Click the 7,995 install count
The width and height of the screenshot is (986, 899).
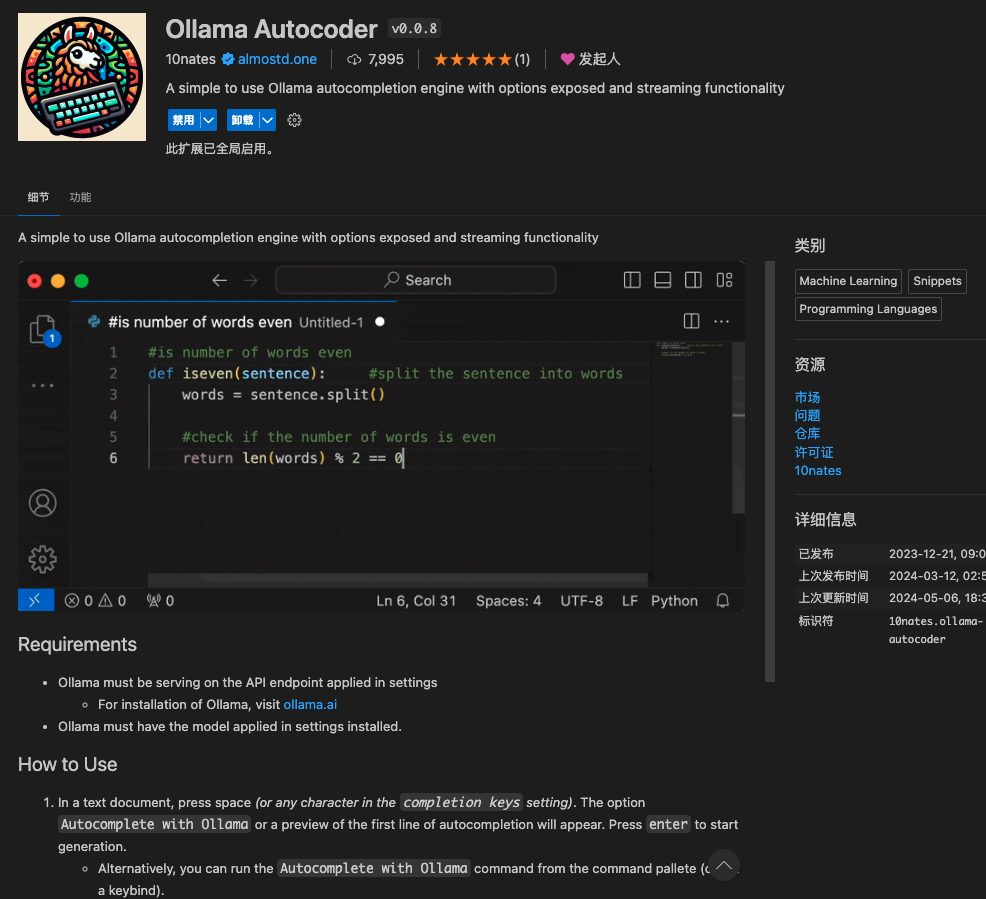click(385, 59)
